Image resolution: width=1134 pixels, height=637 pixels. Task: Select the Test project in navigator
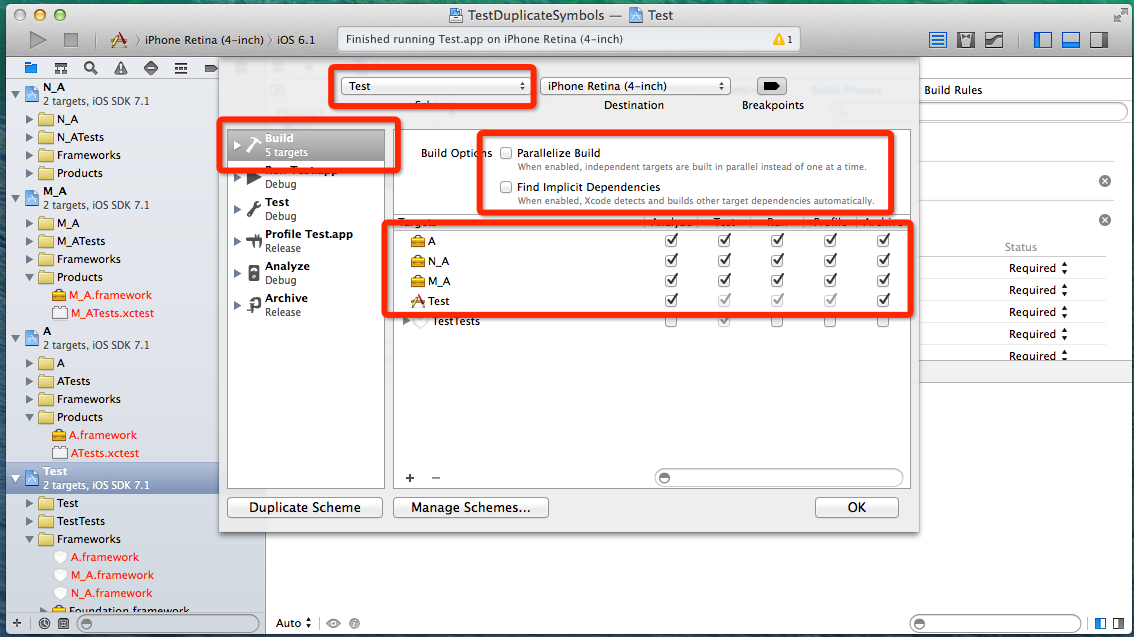coord(112,478)
